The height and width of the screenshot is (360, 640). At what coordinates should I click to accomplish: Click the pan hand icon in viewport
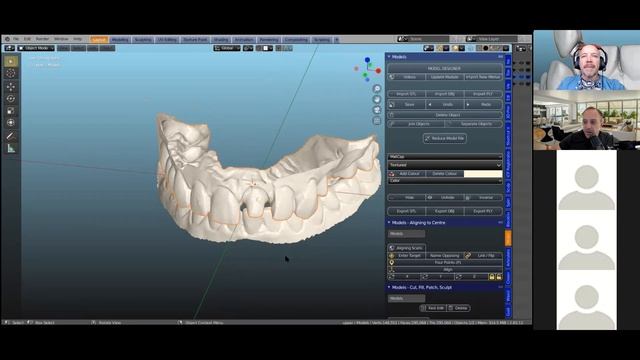[x=377, y=99]
